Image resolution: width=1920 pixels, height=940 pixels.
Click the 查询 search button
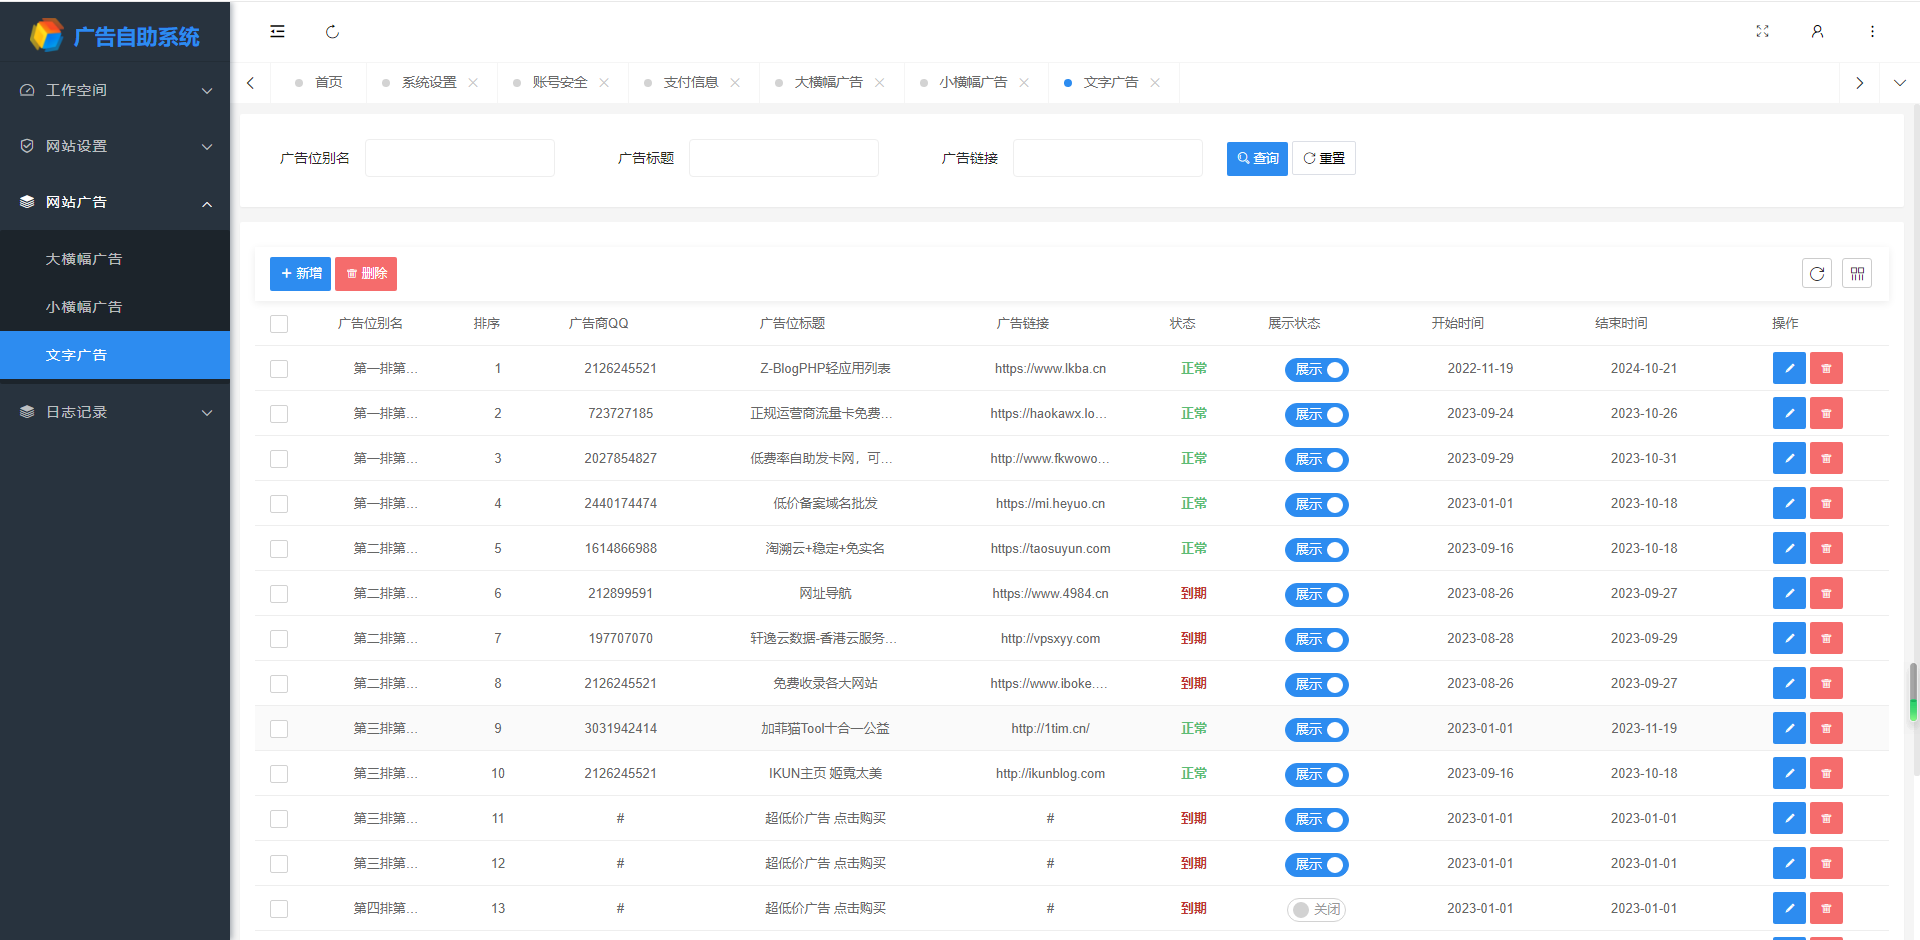point(1257,158)
